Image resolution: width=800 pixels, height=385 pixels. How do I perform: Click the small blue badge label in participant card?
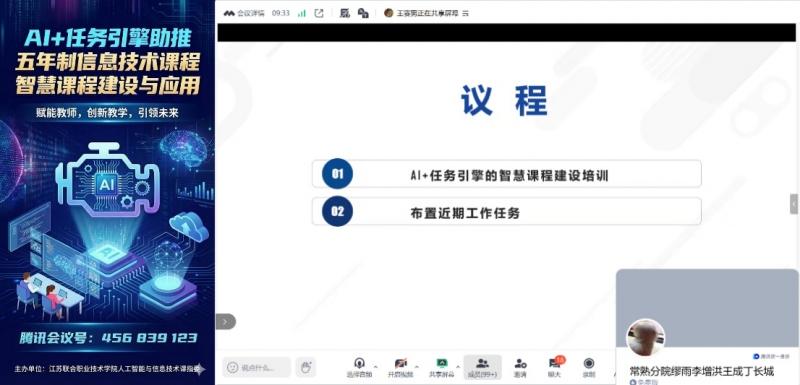tap(771, 356)
